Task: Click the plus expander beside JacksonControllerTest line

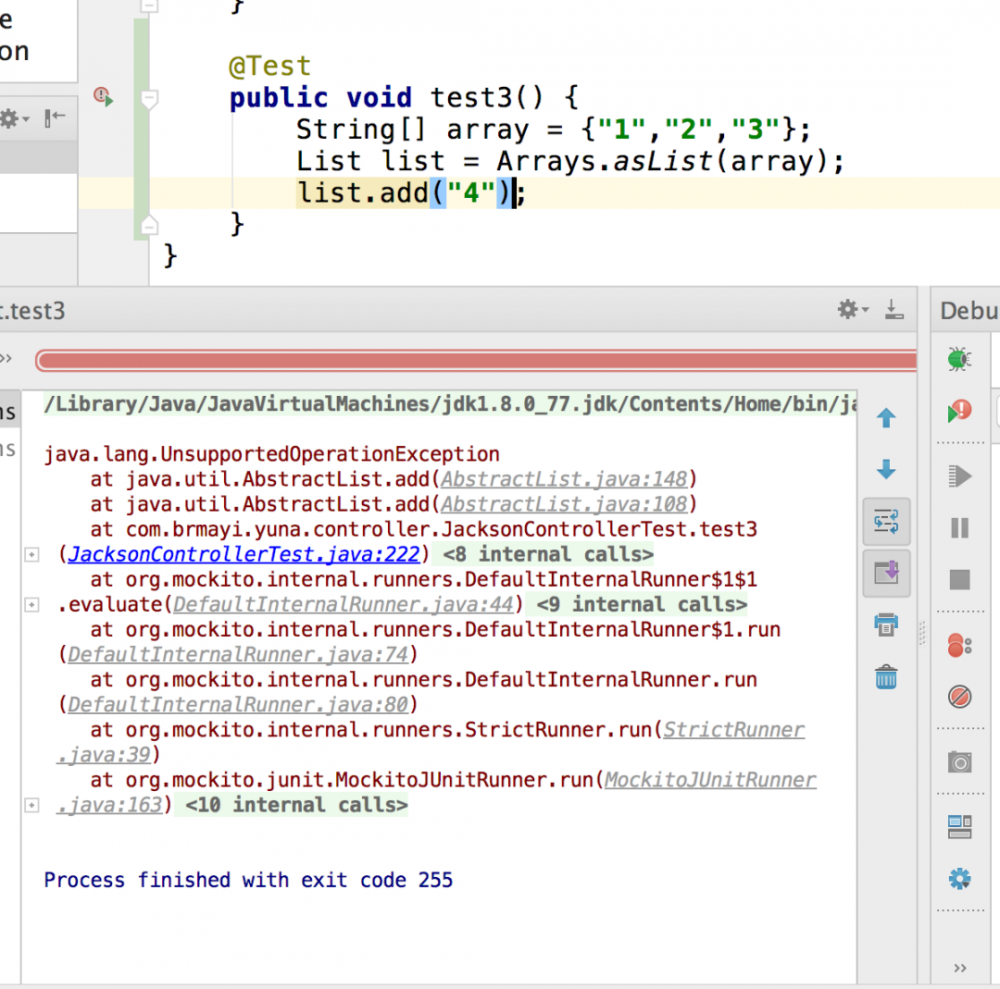Action: click(x=31, y=555)
